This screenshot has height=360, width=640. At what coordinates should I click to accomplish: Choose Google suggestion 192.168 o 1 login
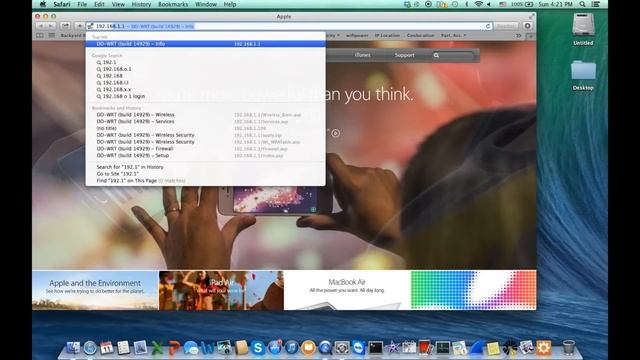pyautogui.click(x=205, y=96)
